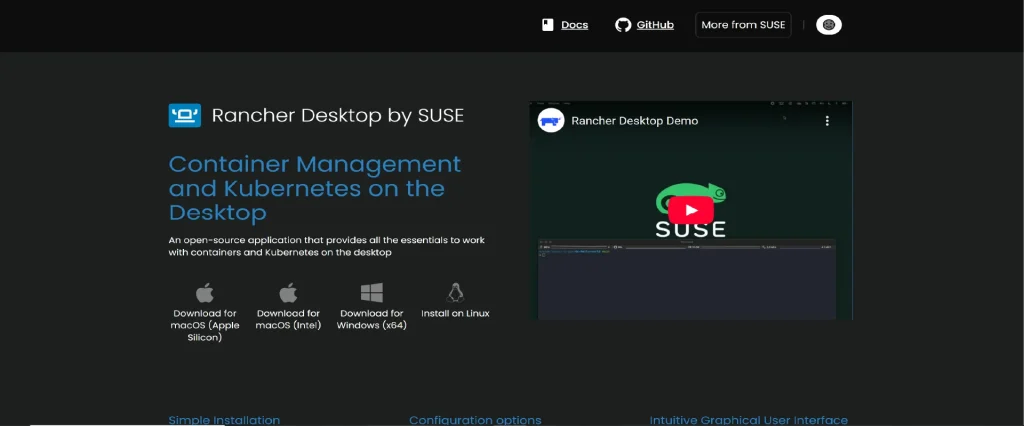Click the Configuration options heading

pos(475,420)
